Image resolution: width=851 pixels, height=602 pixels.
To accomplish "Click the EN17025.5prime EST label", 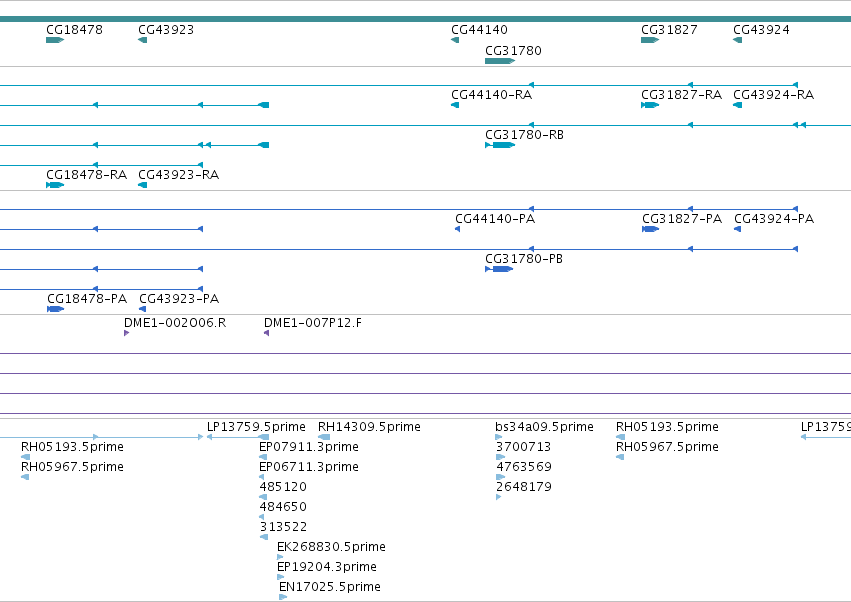I will click(330, 587).
